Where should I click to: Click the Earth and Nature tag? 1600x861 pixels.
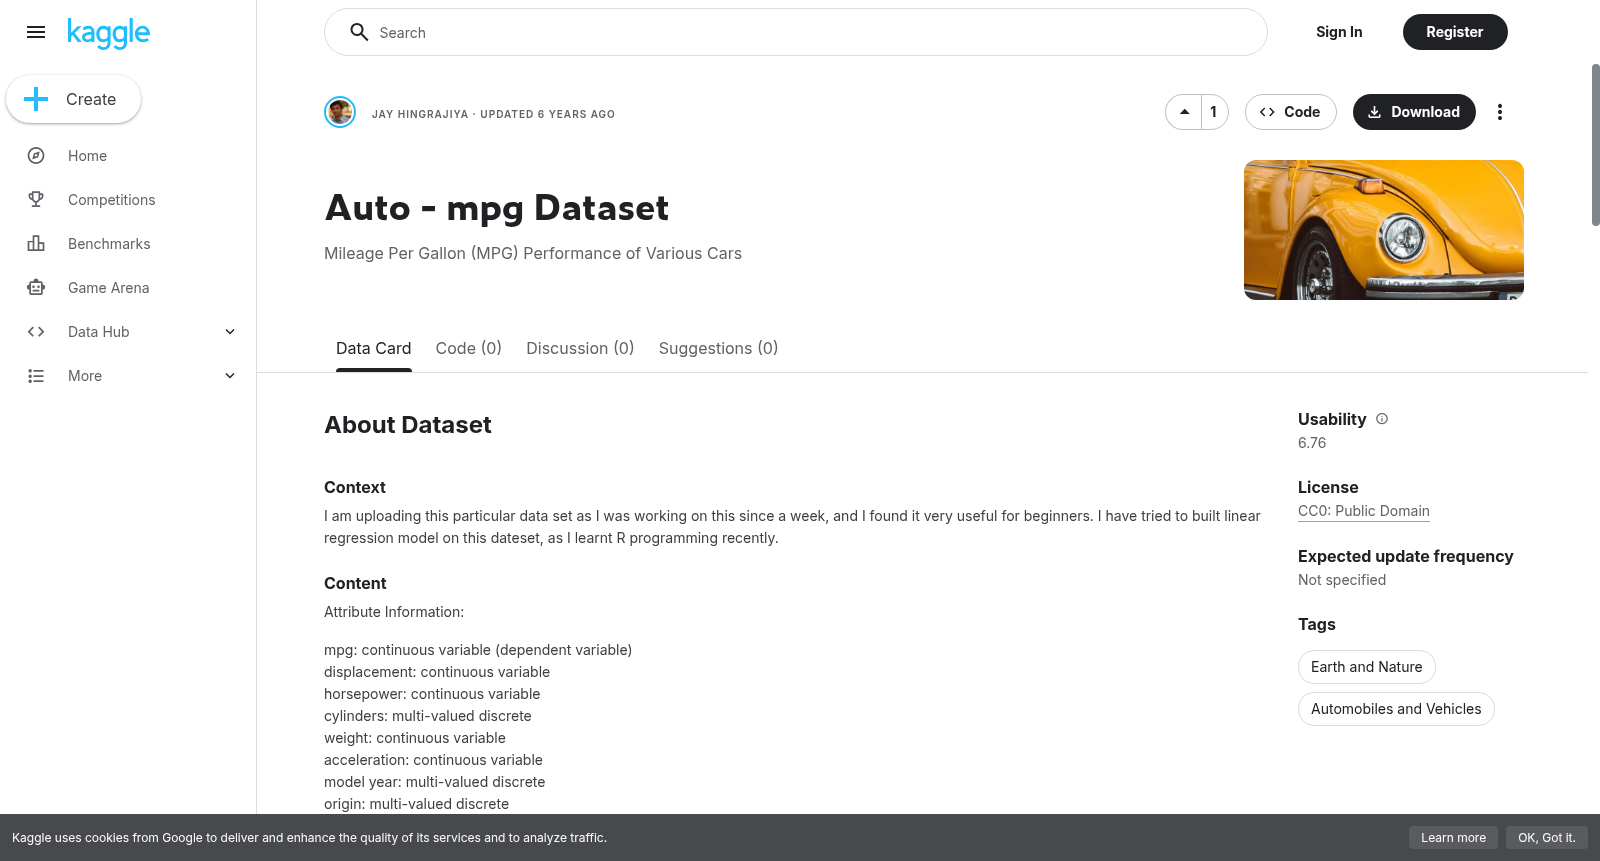click(1366, 667)
